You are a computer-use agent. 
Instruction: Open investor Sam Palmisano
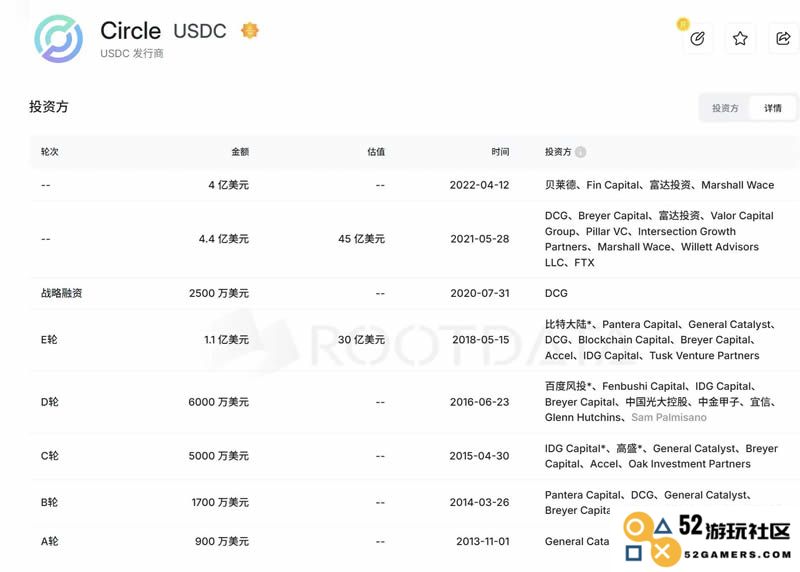click(x=669, y=417)
